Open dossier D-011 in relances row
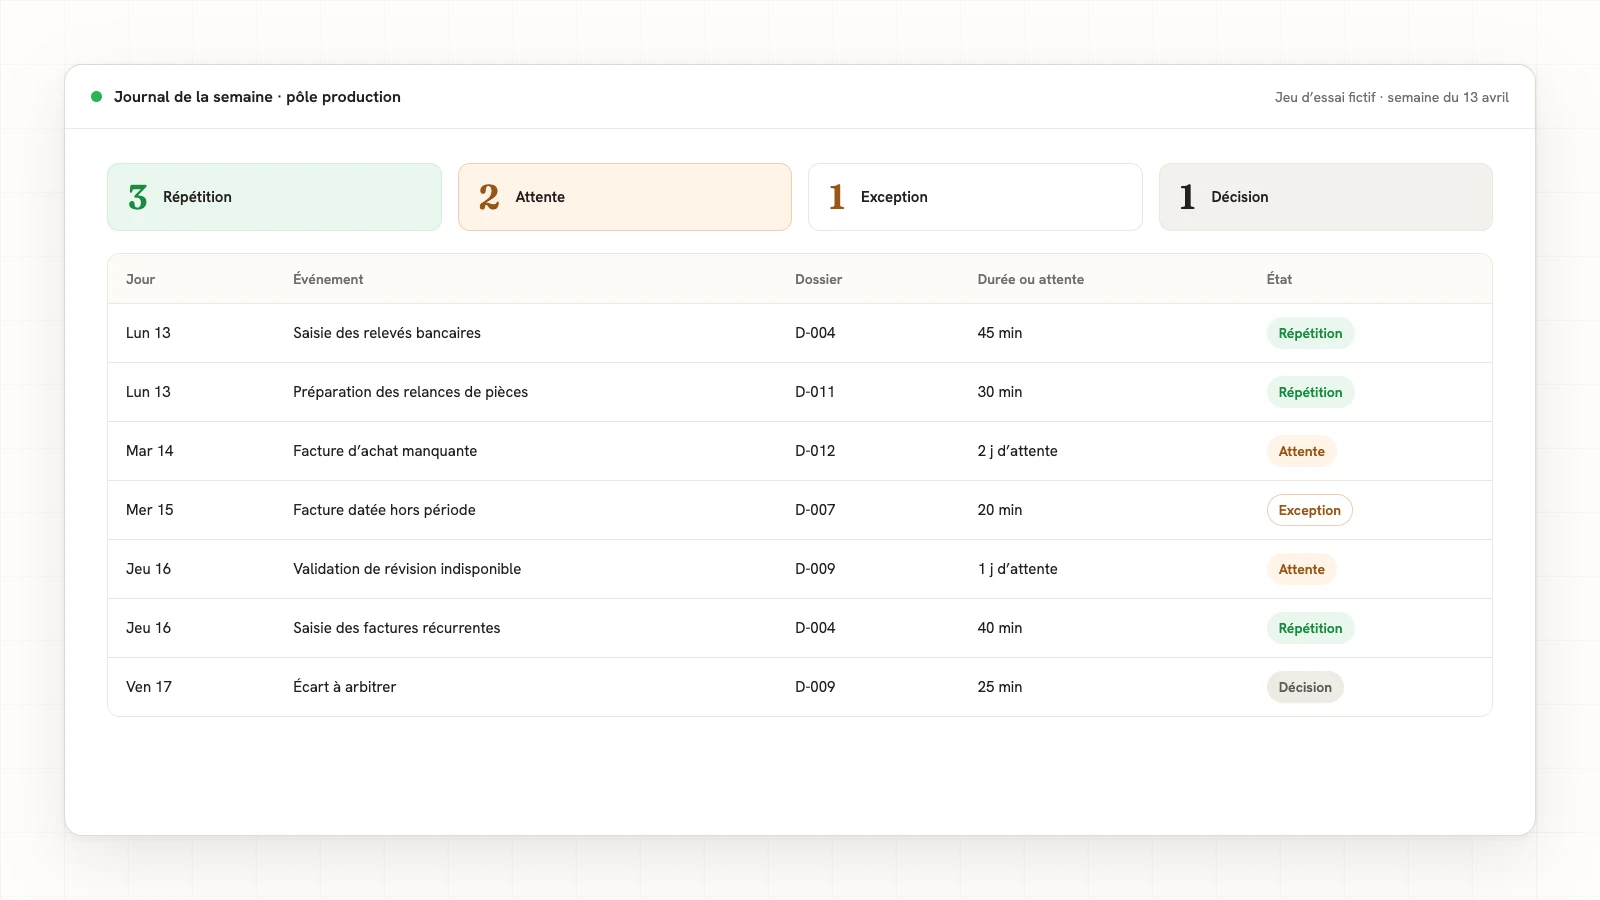Viewport: 1600px width, 900px height. tap(815, 392)
